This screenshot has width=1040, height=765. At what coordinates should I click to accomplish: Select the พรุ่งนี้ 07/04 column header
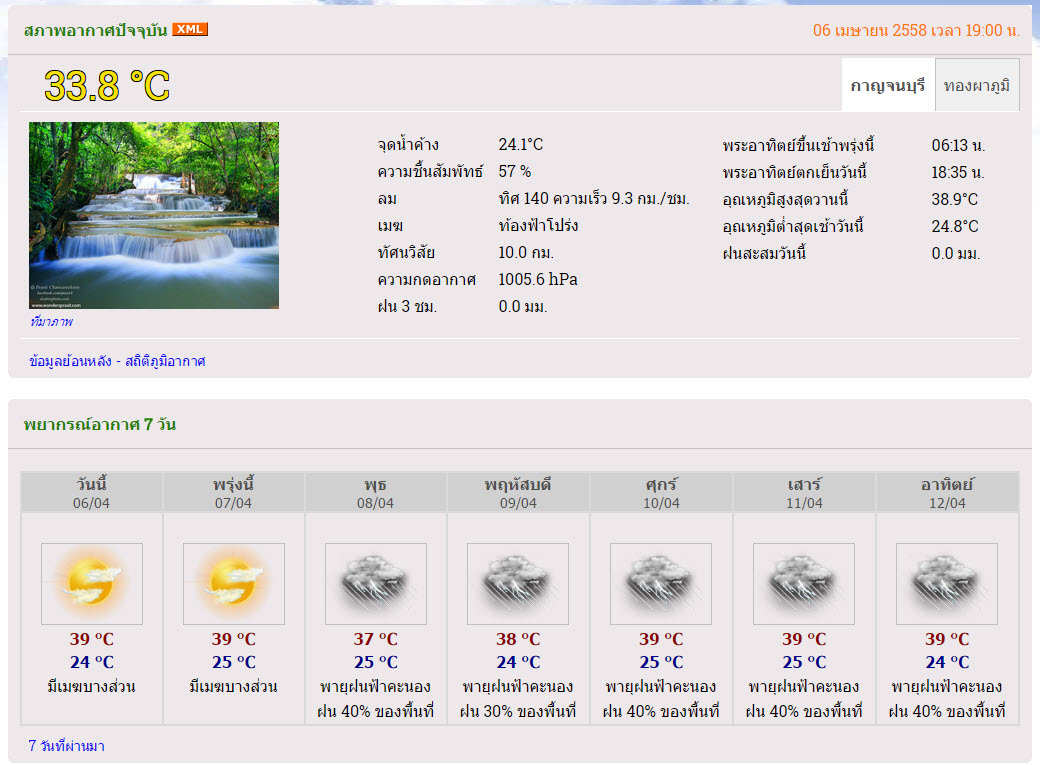coord(233,492)
